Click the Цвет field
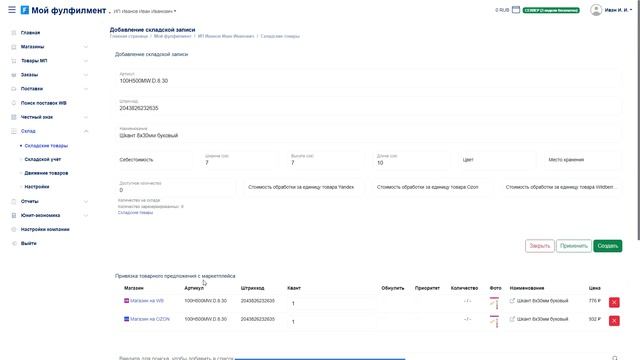This screenshot has height=360, width=640. coord(497,160)
